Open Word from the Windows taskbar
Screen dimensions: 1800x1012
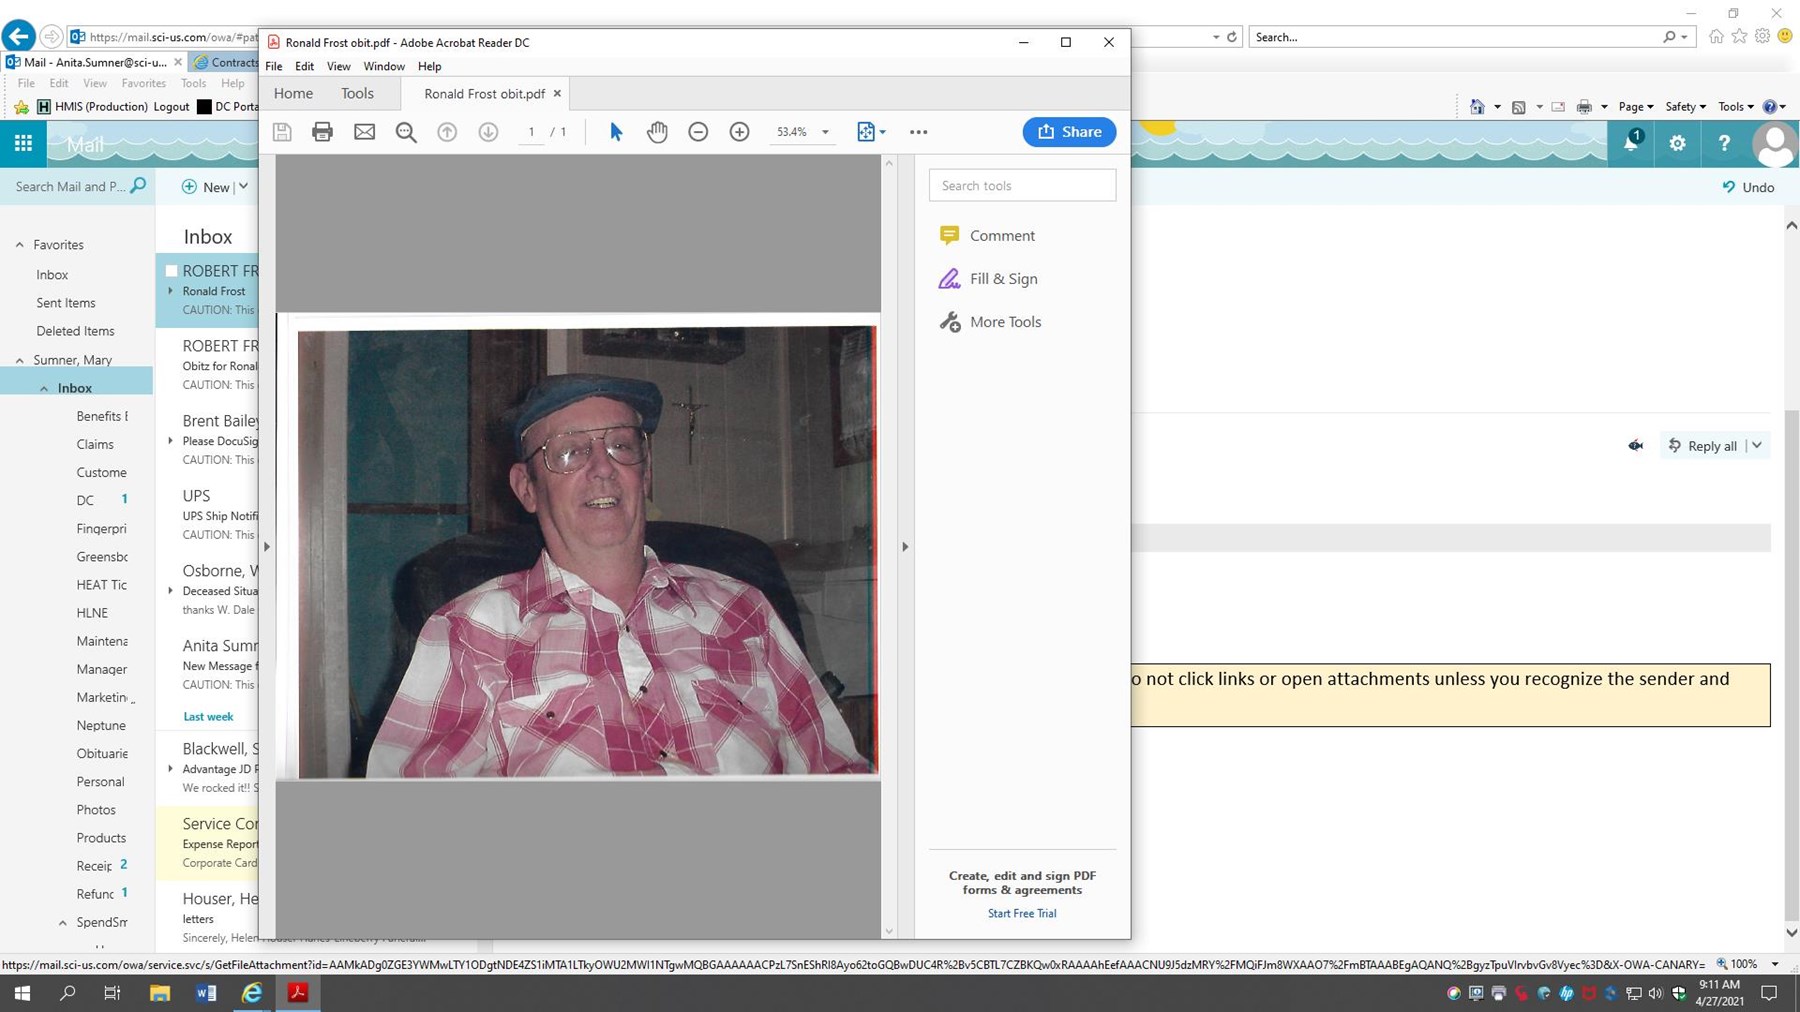tap(206, 993)
